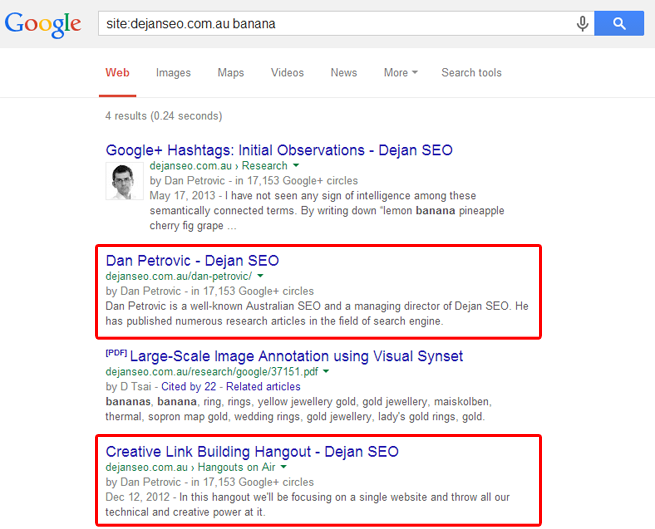This screenshot has height=529, width=655.
Task: Expand arrow beside 37151.pdf URL
Action: click(x=326, y=371)
